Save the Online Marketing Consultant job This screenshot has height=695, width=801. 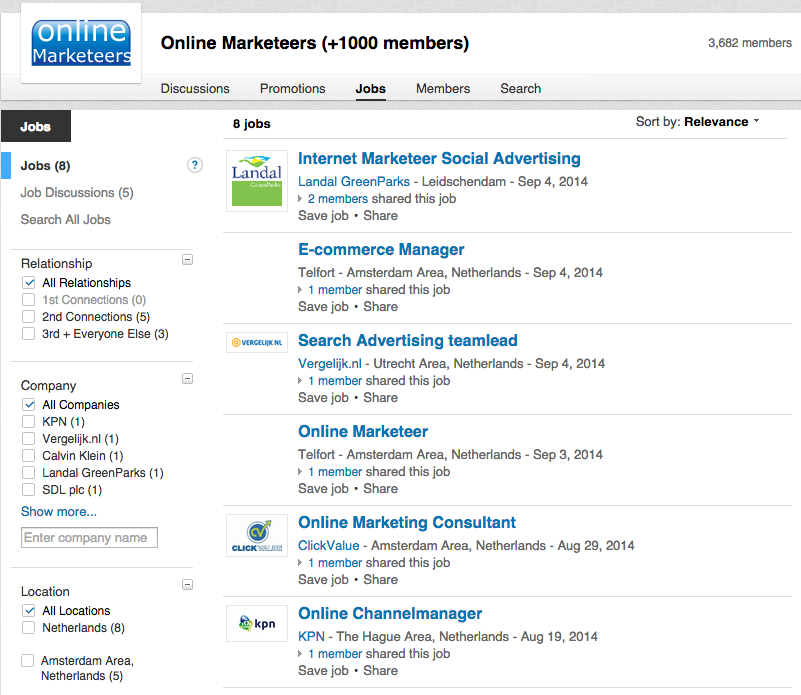323,580
